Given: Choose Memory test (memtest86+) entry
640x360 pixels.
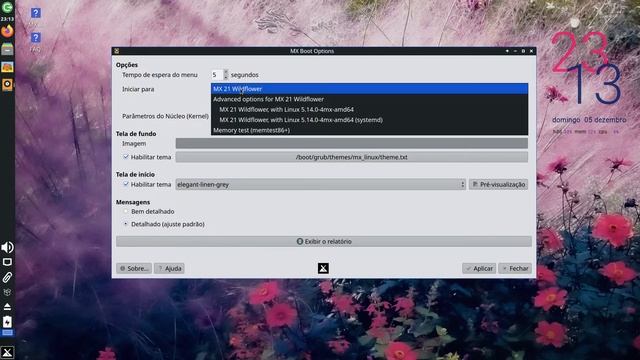Looking at the screenshot, I should (369, 130).
